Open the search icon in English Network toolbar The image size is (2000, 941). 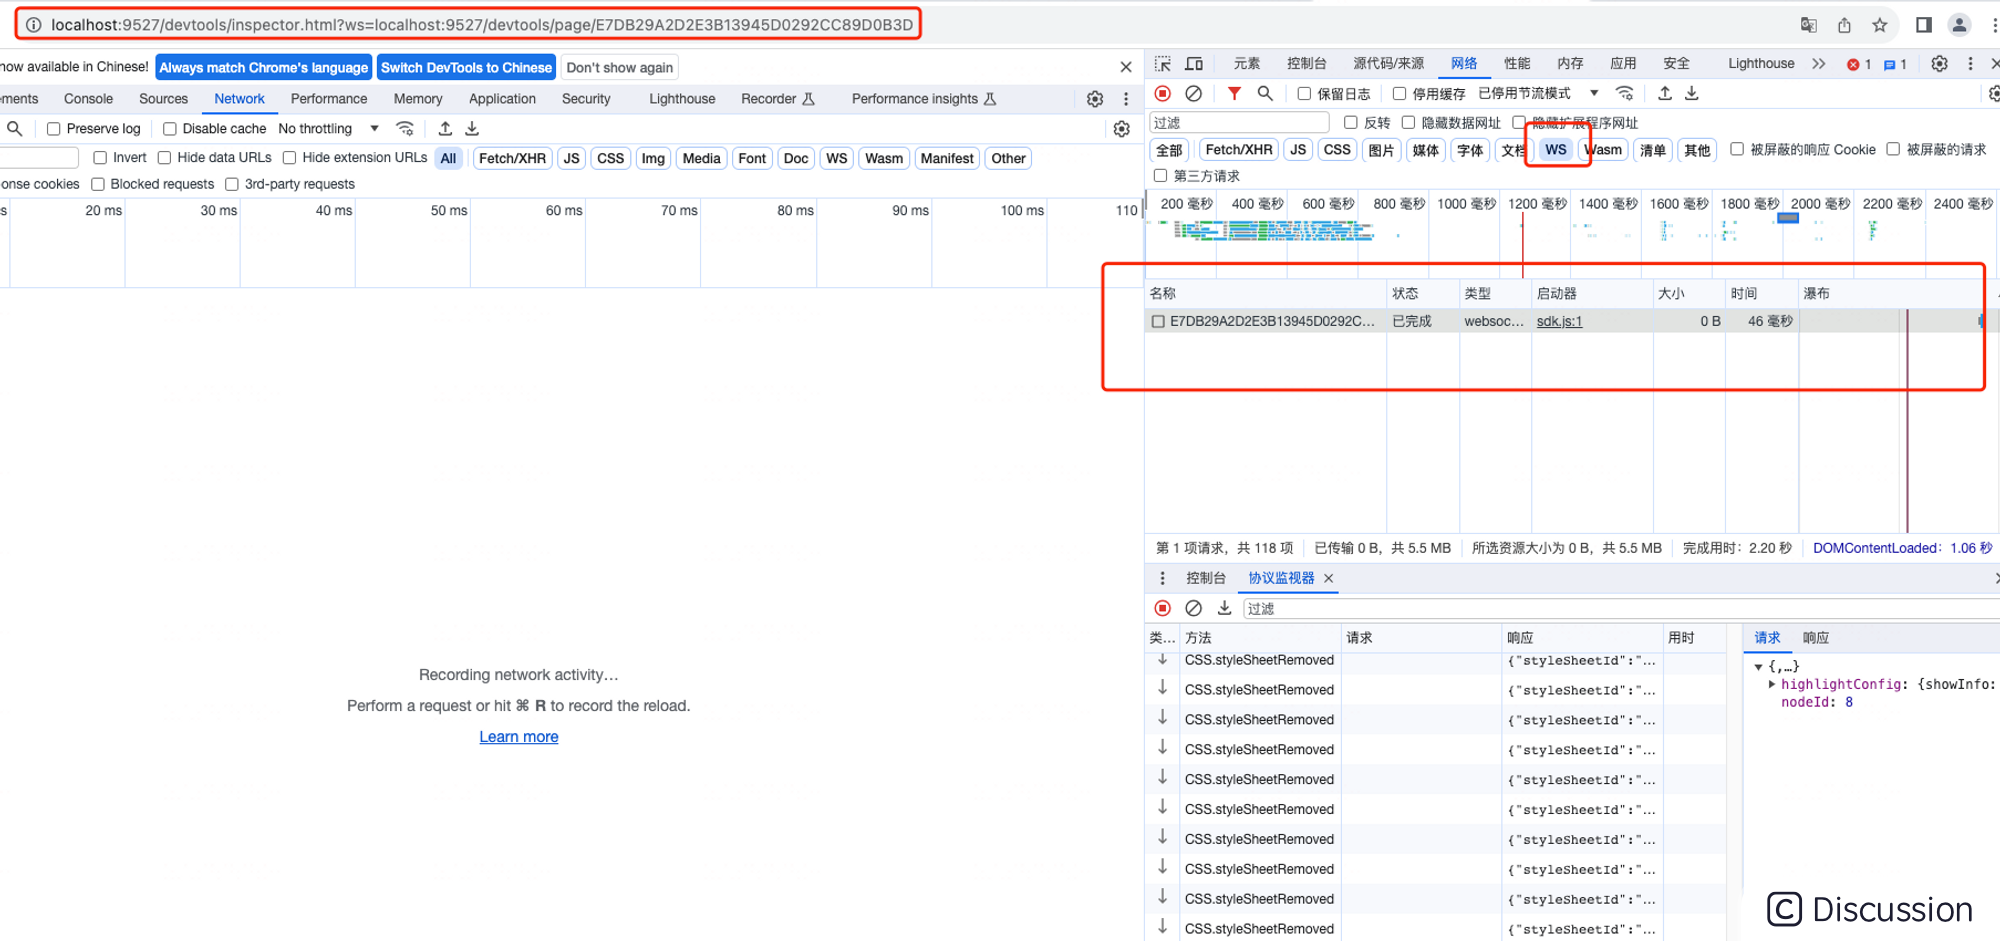pyautogui.click(x=15, y=128)
